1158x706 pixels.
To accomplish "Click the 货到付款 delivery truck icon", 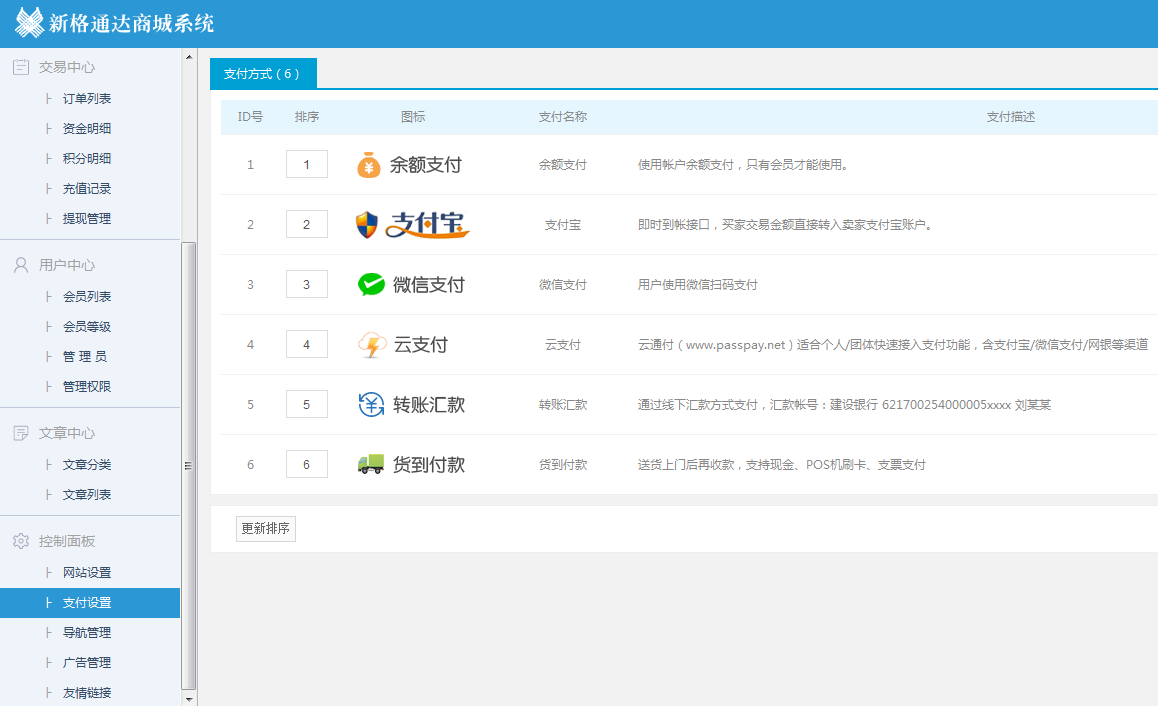I will [x=371, y=465].
